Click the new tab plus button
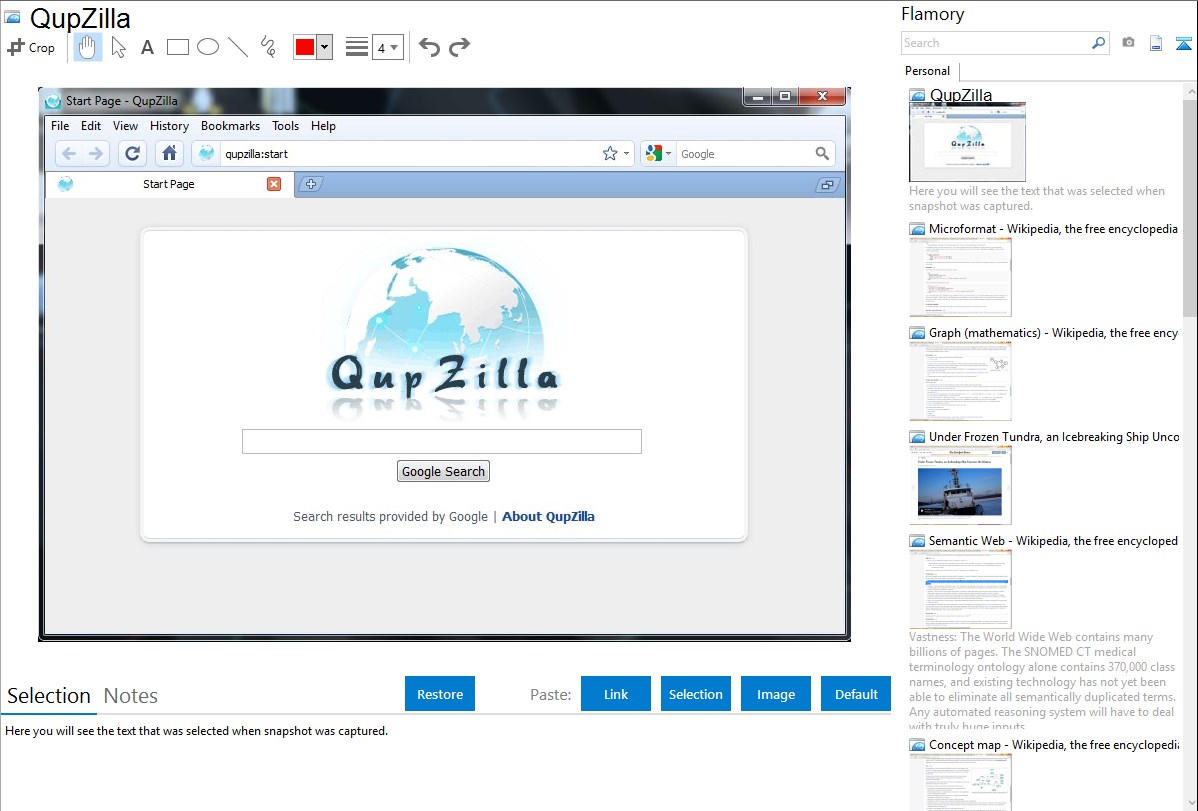 [x=311, y=184]
